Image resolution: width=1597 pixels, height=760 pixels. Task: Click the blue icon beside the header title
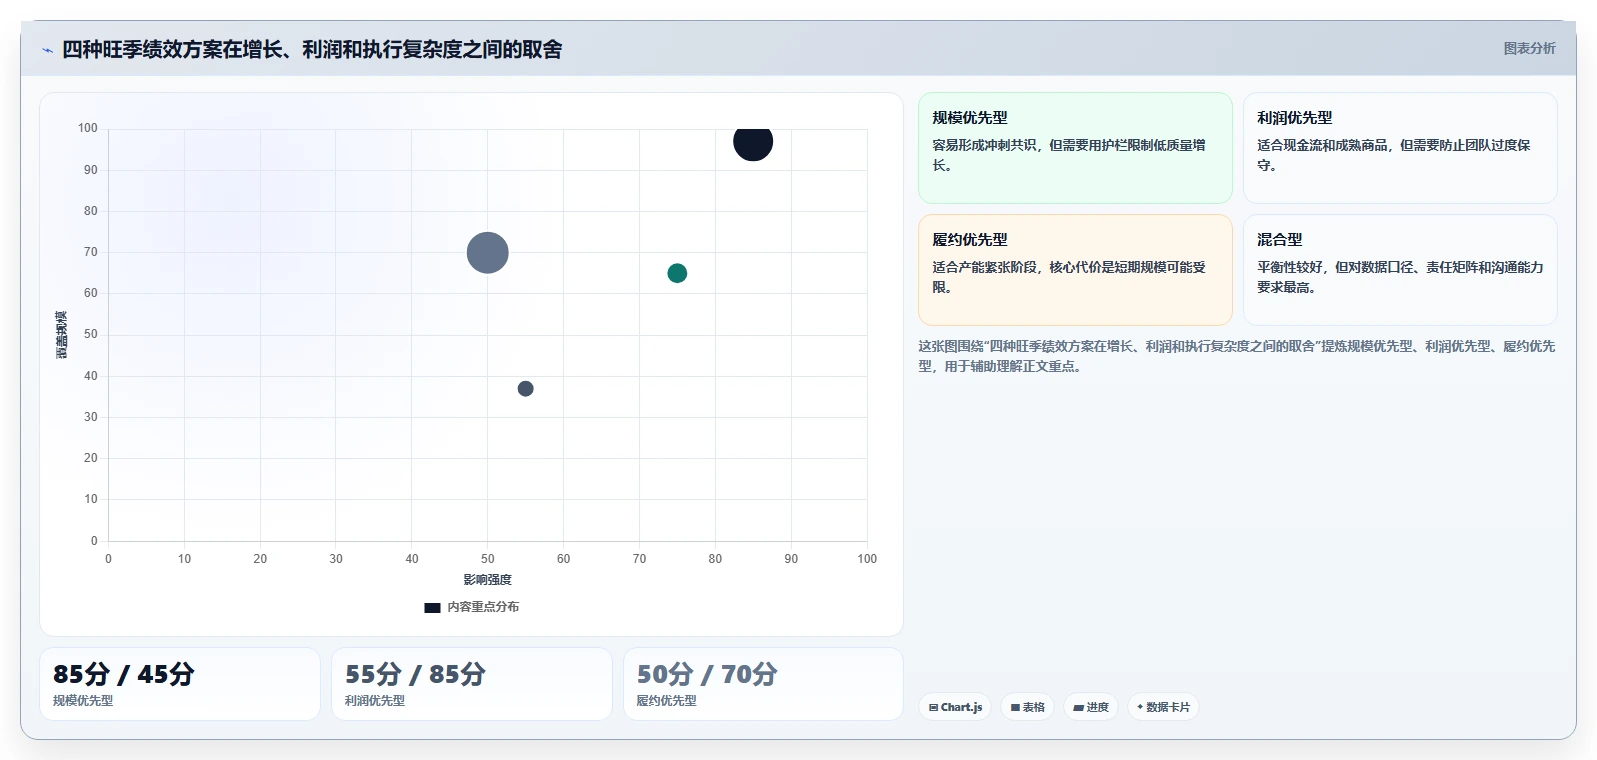47,50
